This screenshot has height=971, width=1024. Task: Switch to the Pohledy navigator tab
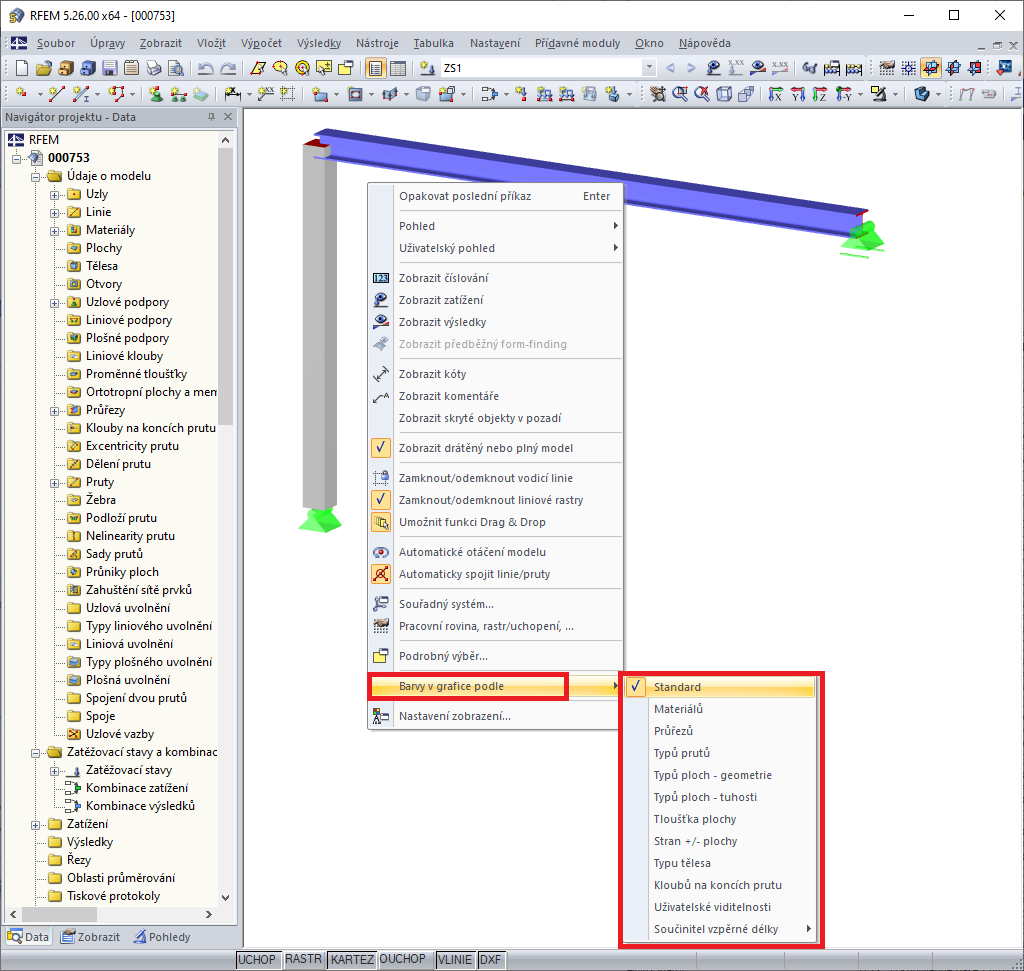click(162, 937)
